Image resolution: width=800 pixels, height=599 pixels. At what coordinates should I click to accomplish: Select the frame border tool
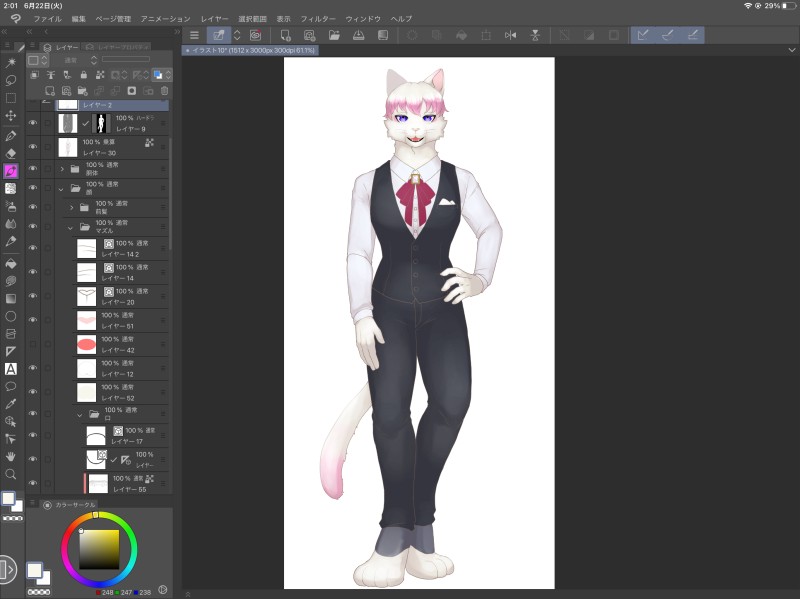coord(11,334)
